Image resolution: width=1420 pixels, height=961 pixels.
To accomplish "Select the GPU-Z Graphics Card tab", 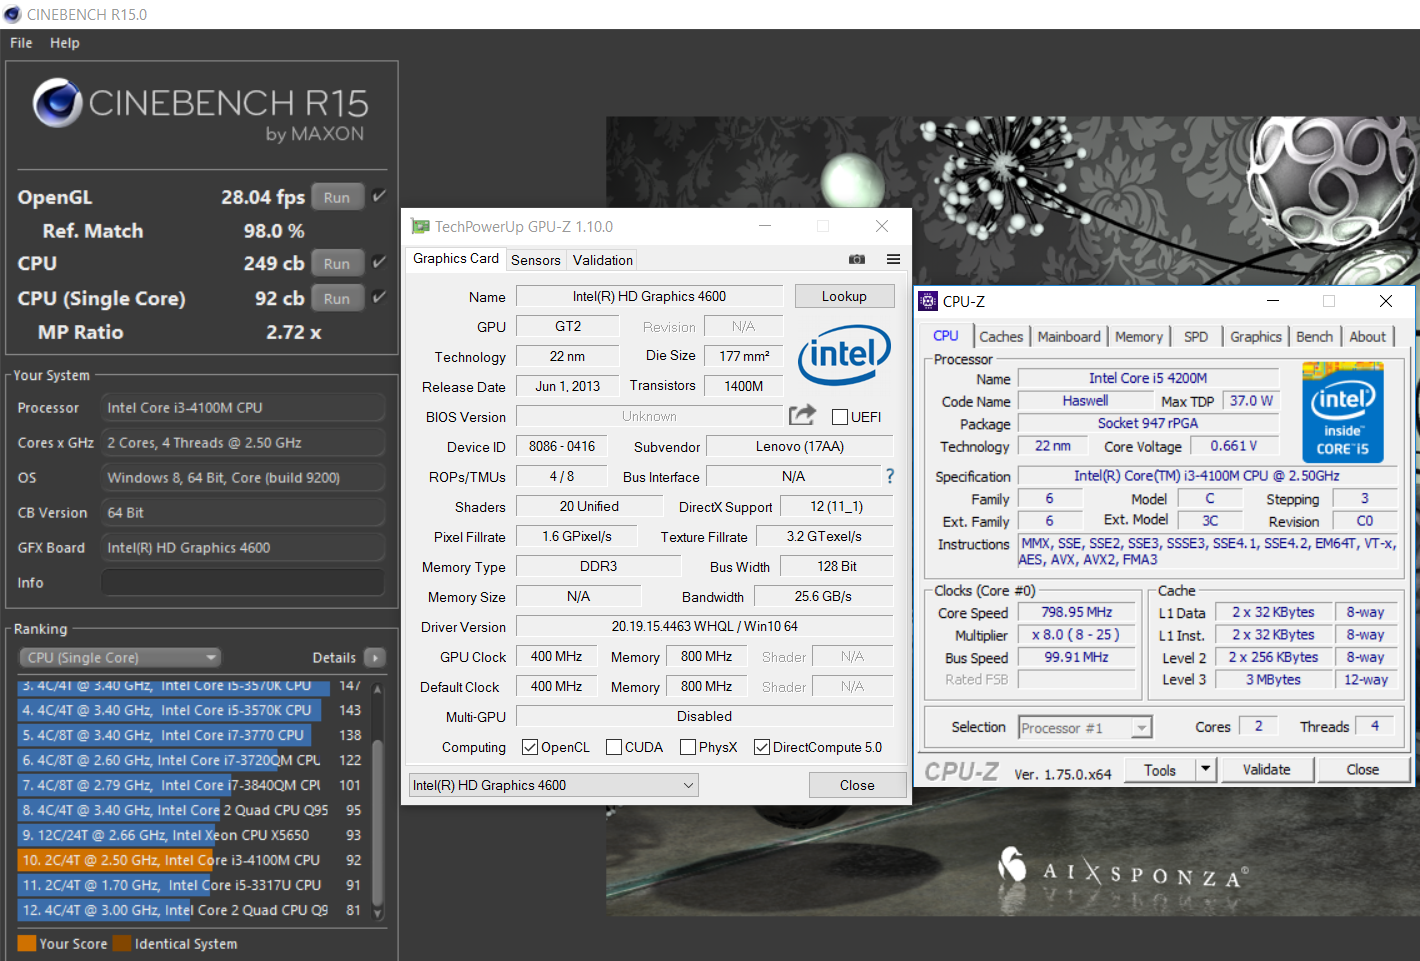I will point(455,258).
